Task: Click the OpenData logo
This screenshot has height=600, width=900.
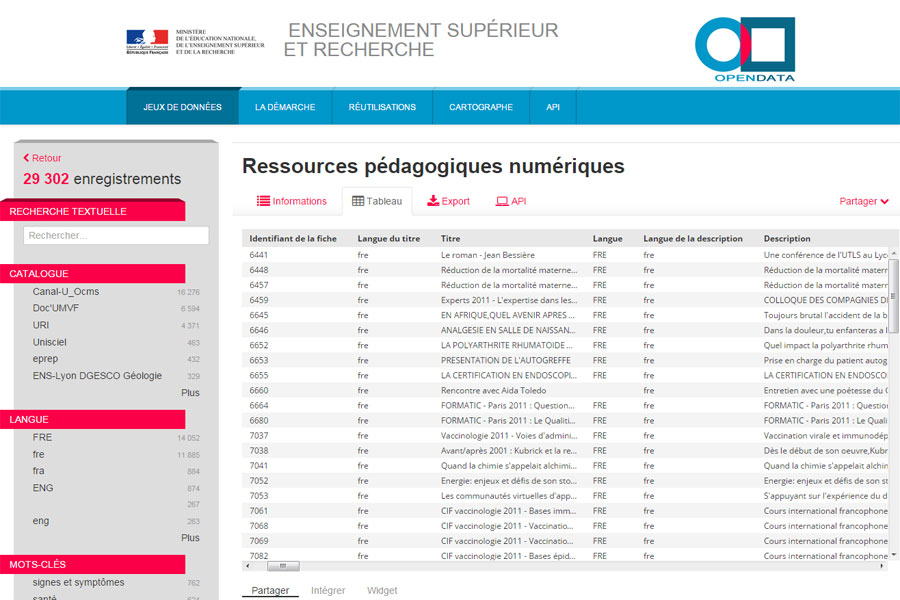Action: click(744, 49)
